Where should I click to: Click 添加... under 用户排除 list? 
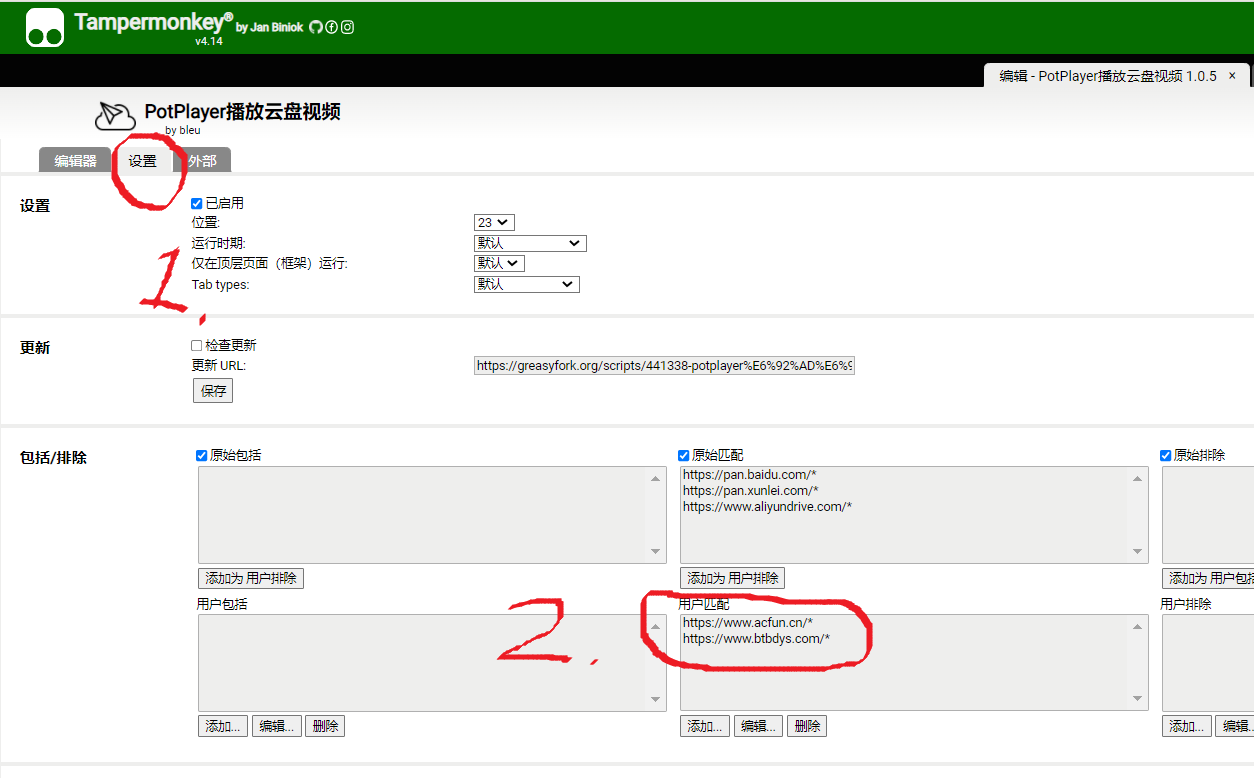tap(1187, 726)
